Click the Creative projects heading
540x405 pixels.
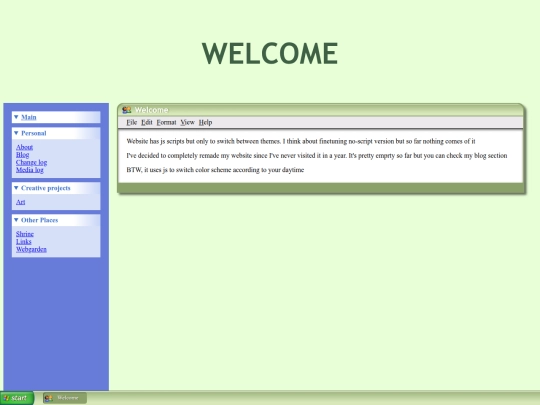coord(45,188)
